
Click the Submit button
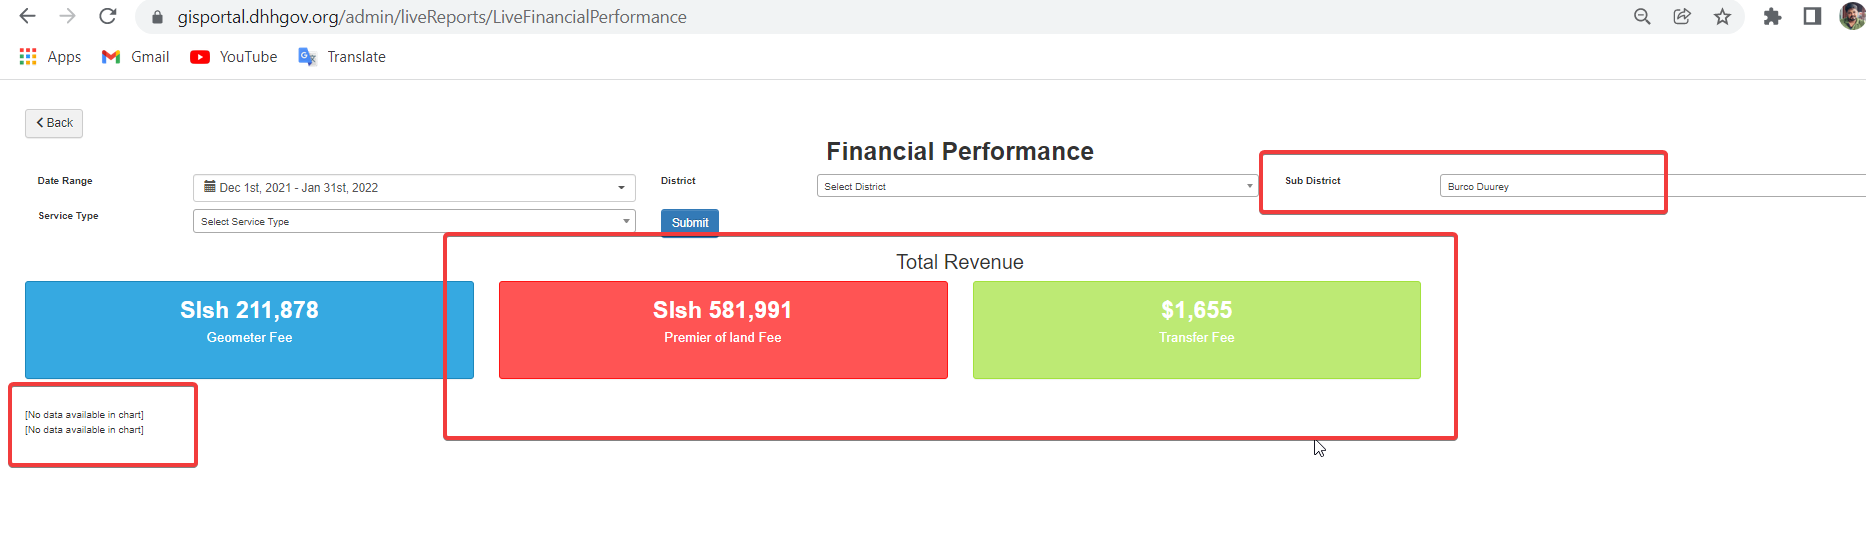point(690,223)
